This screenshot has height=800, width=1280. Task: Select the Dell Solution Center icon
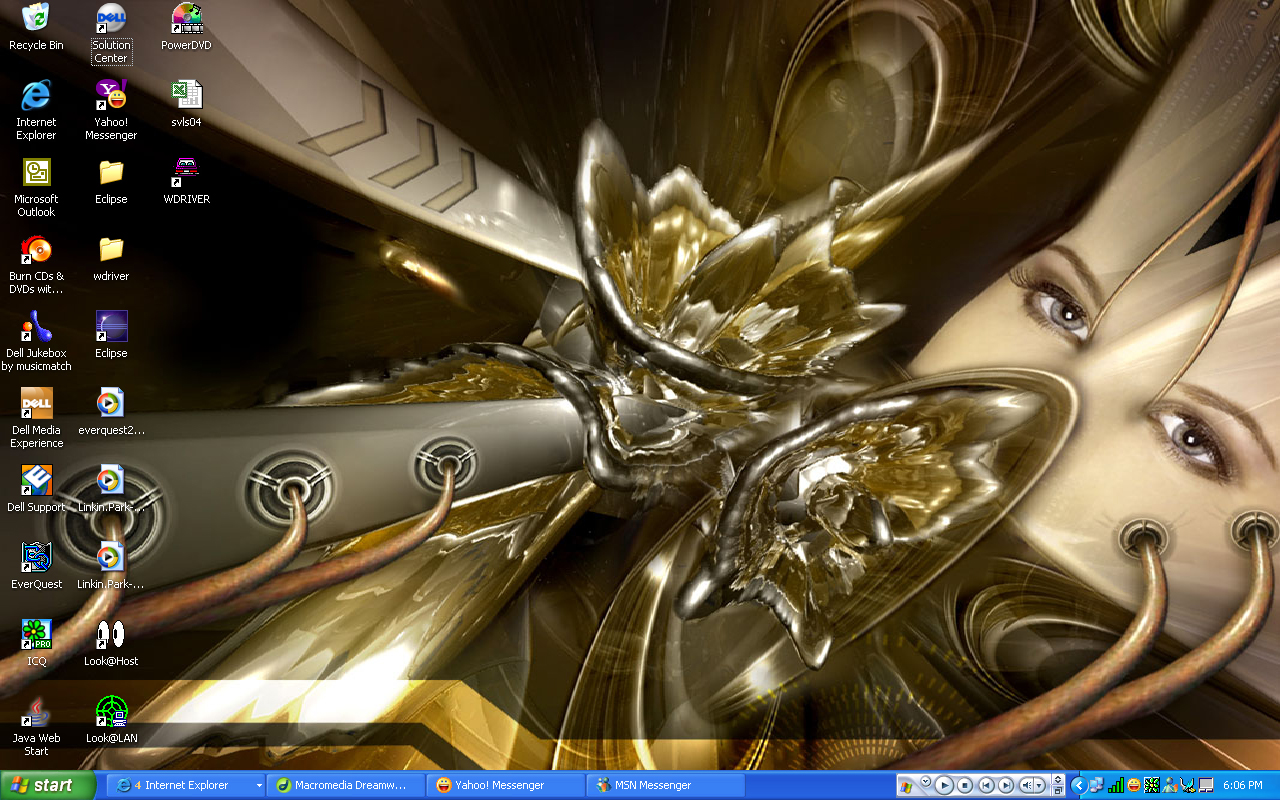click(x=111, y=33)
